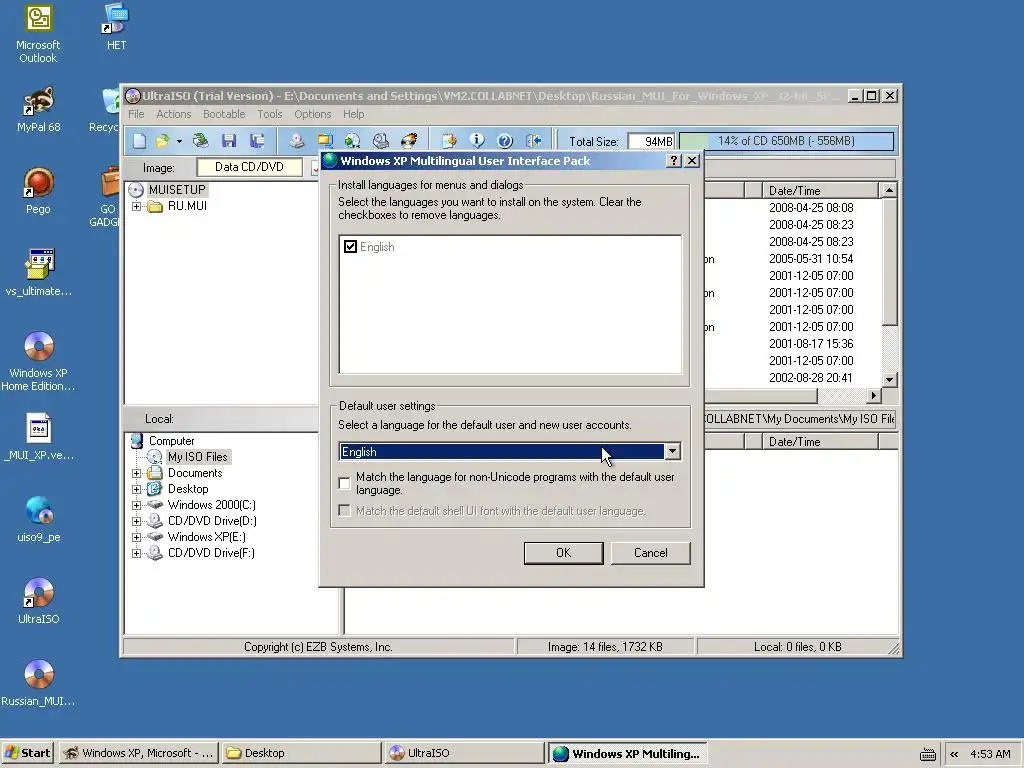1024x768 pixels.
Task: Click the 14% of CD 650MB capacity bar
Action: point(786,141)
